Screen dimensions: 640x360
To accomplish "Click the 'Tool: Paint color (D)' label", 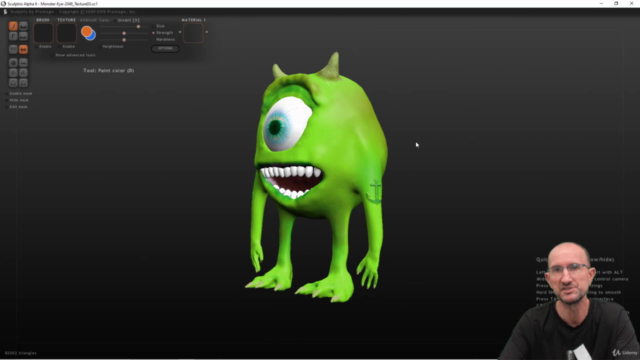I will tap(109, 71).
